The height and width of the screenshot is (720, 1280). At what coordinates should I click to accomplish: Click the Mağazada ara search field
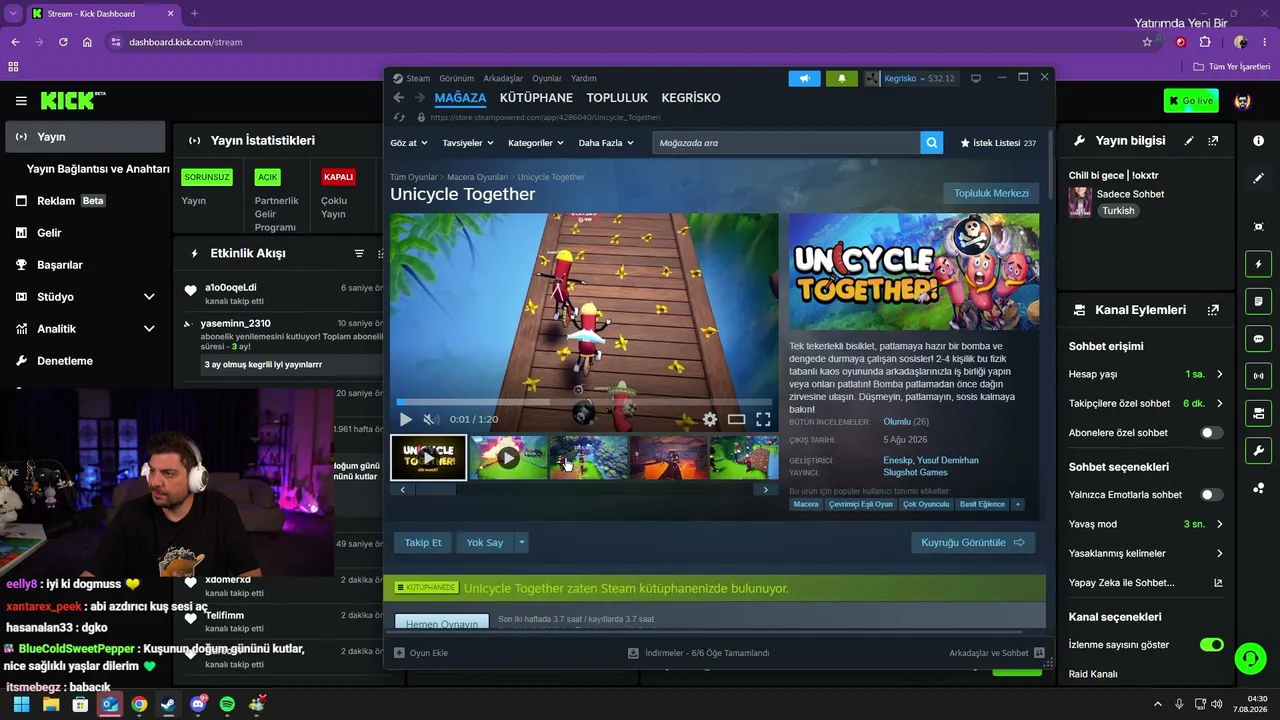(787, 143)
